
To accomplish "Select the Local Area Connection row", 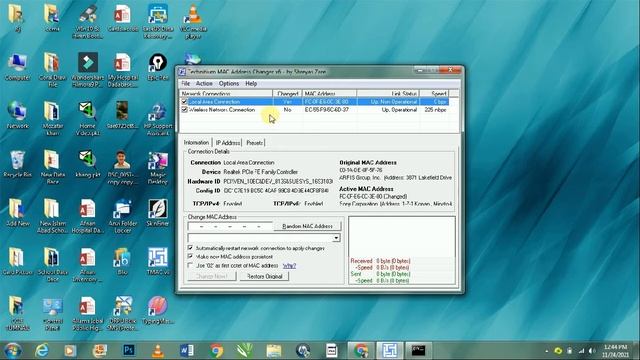I will pyautogui.click(x=314, y=102).
